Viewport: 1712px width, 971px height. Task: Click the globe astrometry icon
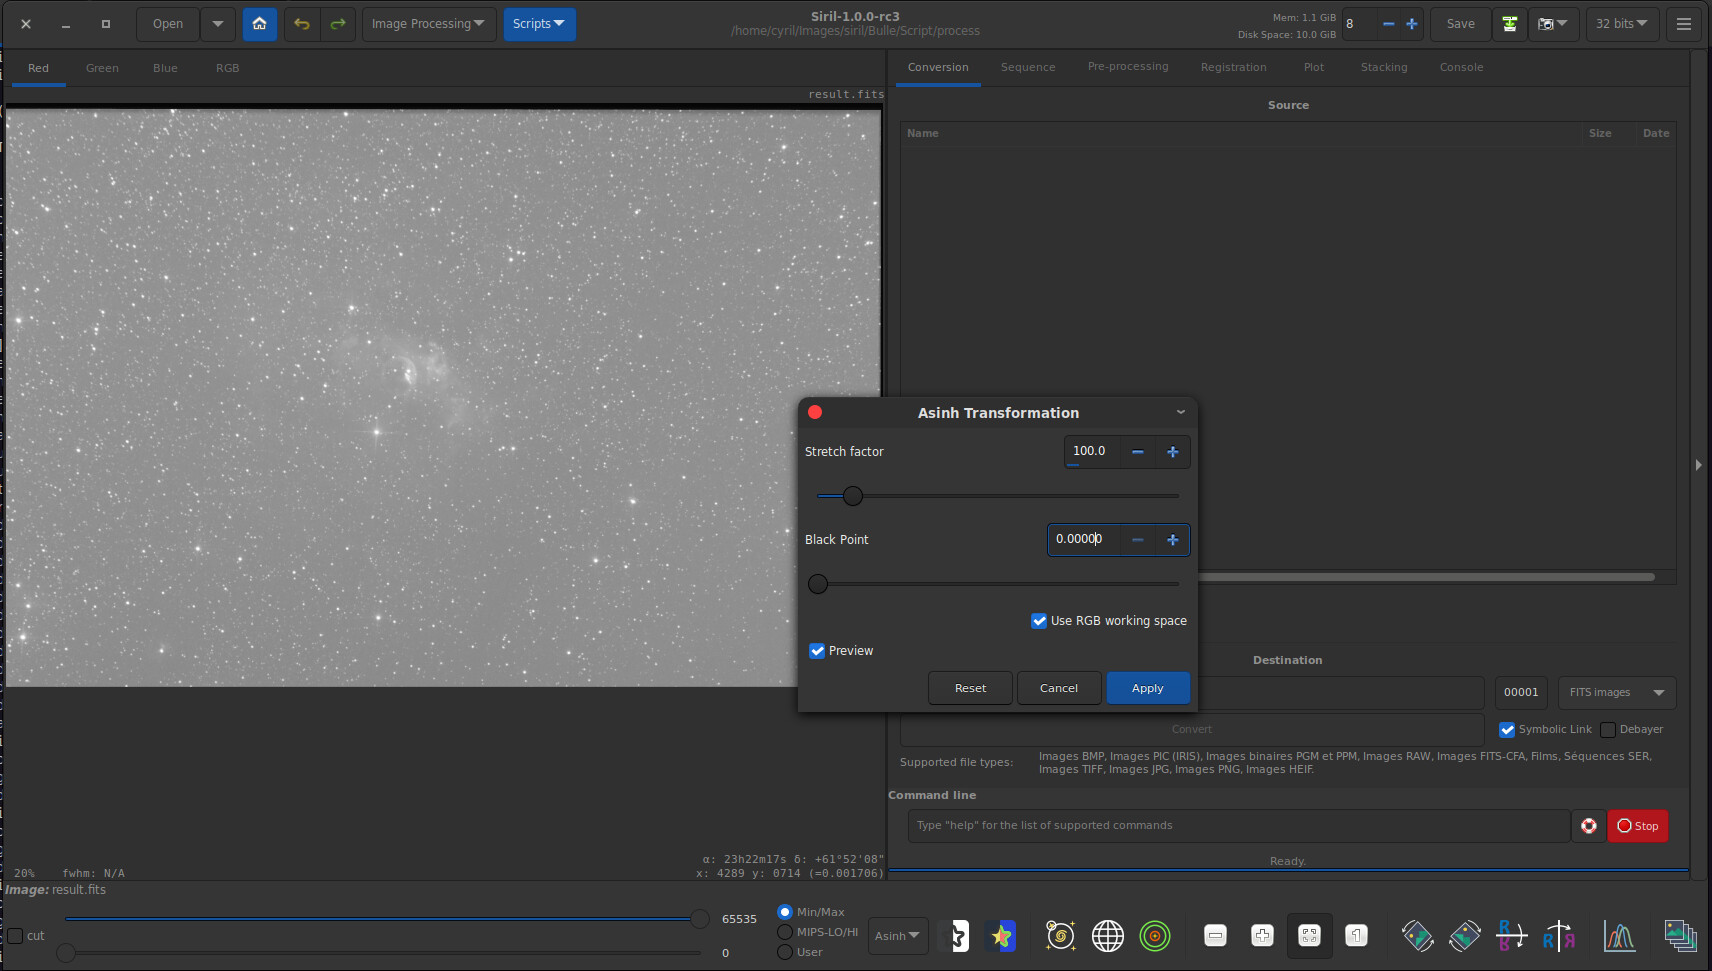1107,936
